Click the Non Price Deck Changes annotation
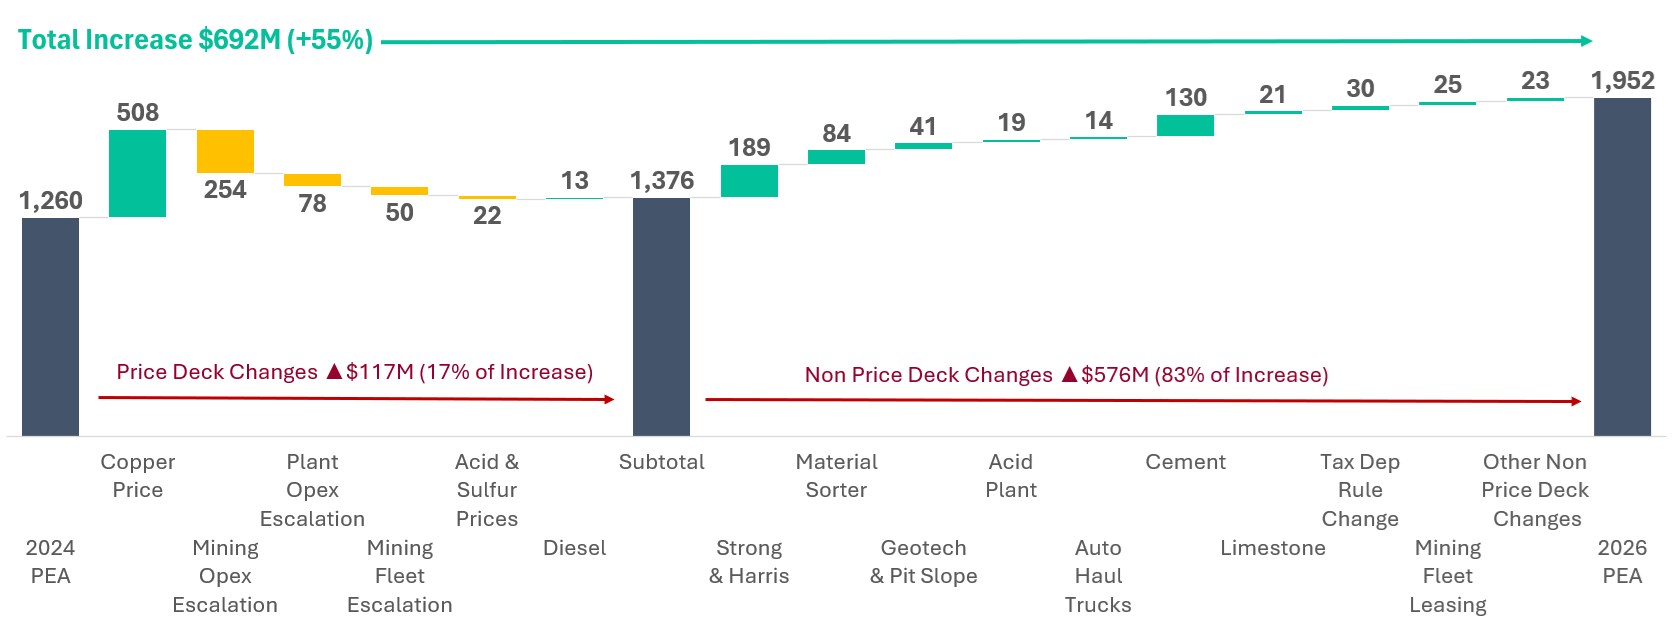The image size is (1680, 627). tap(1066, 375)
